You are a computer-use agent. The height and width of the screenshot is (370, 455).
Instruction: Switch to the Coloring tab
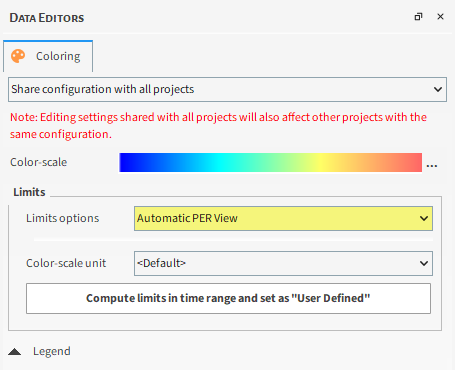tap(48, 56)
